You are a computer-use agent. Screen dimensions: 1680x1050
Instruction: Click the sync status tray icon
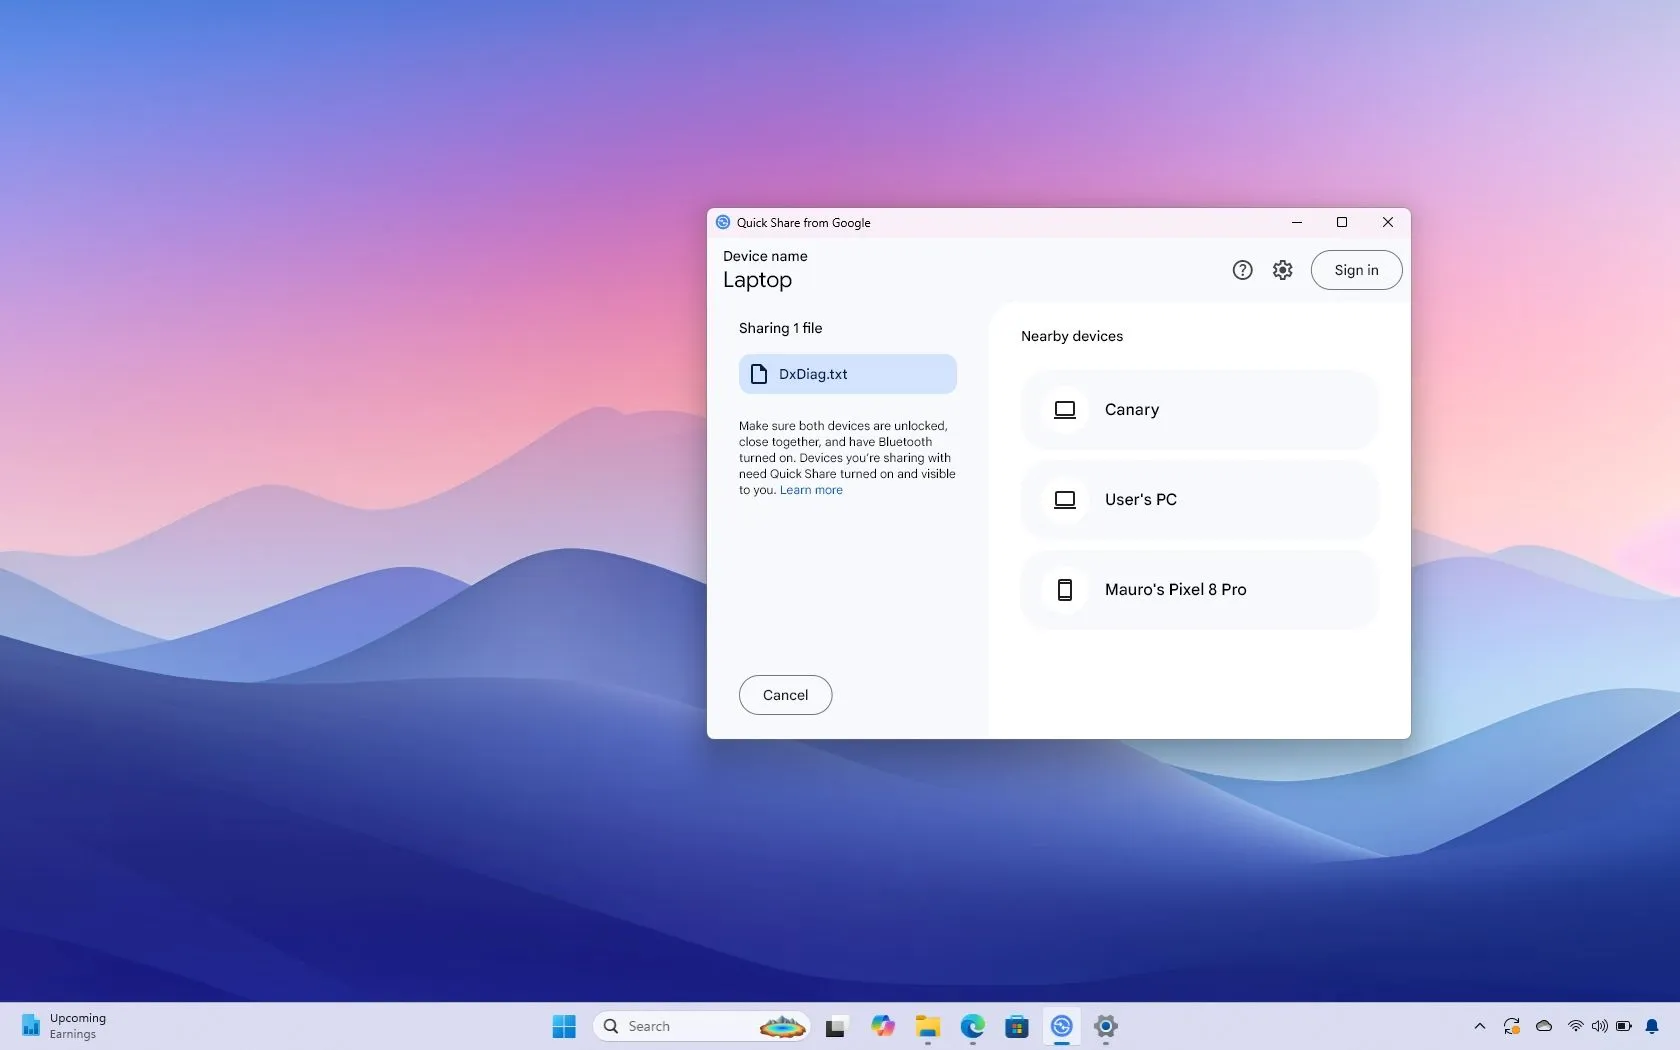click(x=1512, y=1026)
